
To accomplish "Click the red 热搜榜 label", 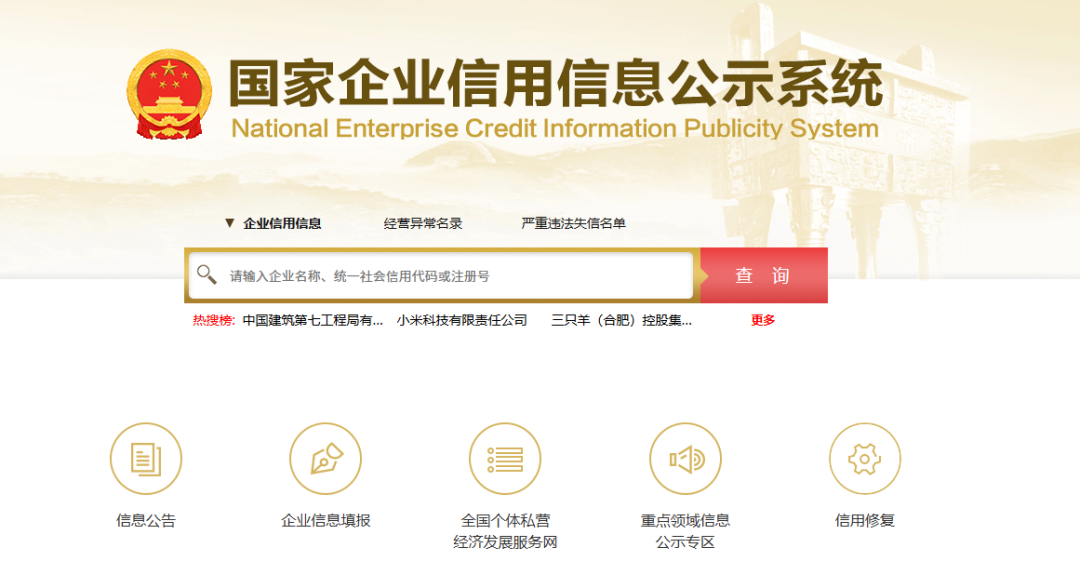I will coord(214,320).
